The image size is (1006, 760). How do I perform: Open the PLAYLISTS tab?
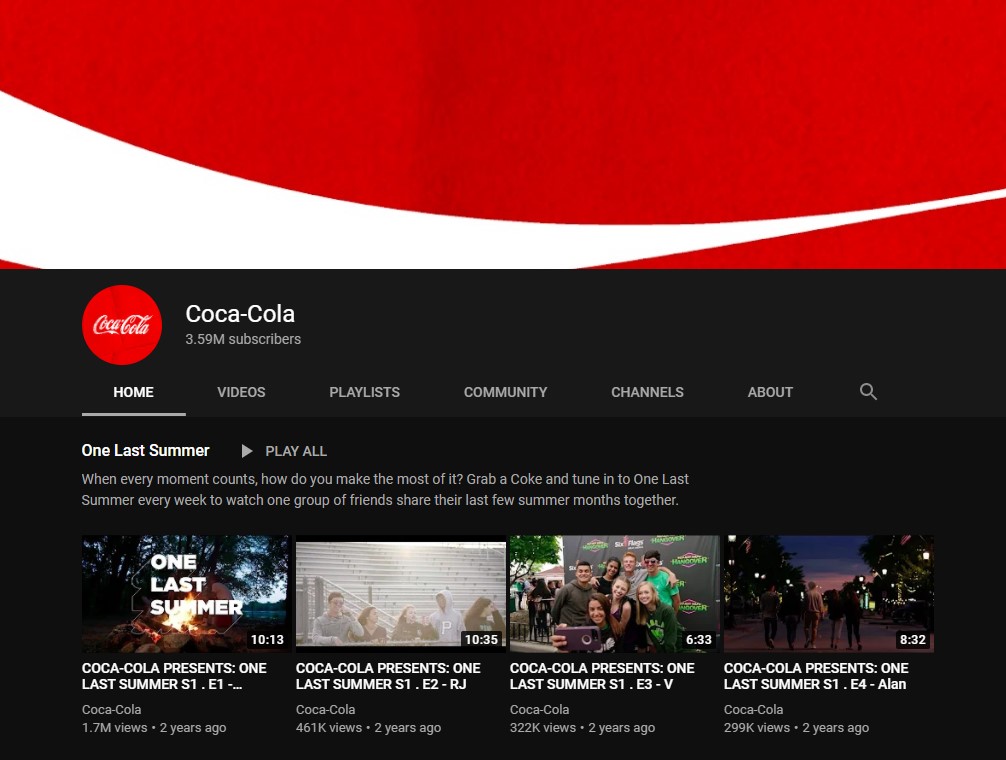pyautogui.click(x=364, y=392)
